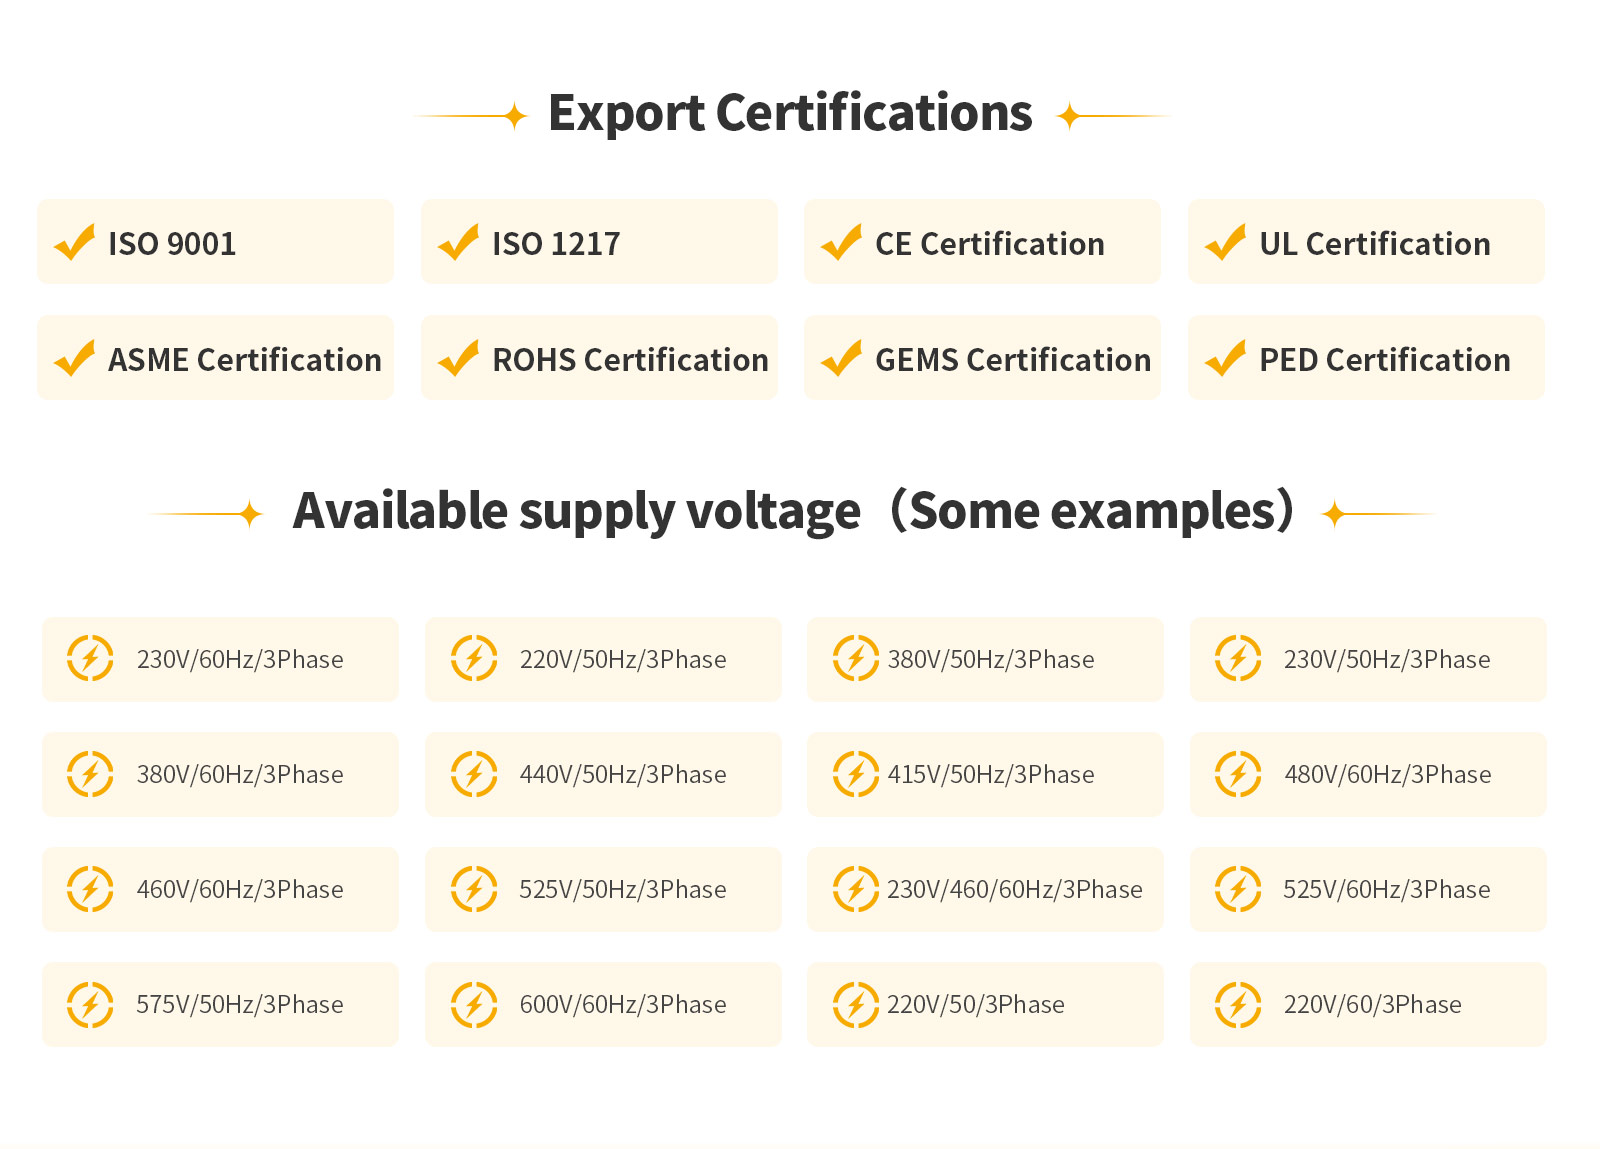Select the 575V/50Hz/3Phase voltage option
The width and height of the screenshot is (1600, 1149).
point(240,1004)
